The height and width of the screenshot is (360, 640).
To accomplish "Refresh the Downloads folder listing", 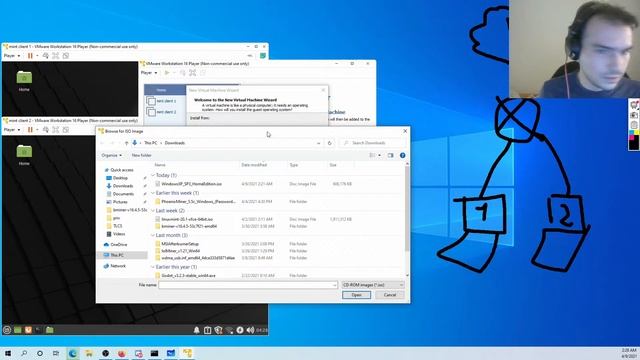I will point(329,143).
